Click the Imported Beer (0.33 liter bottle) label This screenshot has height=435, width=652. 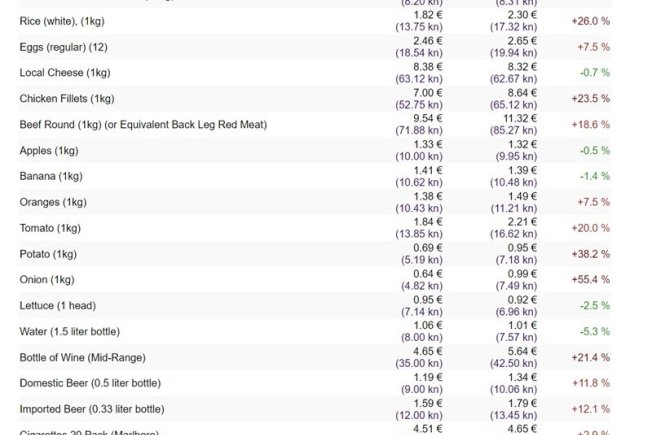(x=92, y=409)
